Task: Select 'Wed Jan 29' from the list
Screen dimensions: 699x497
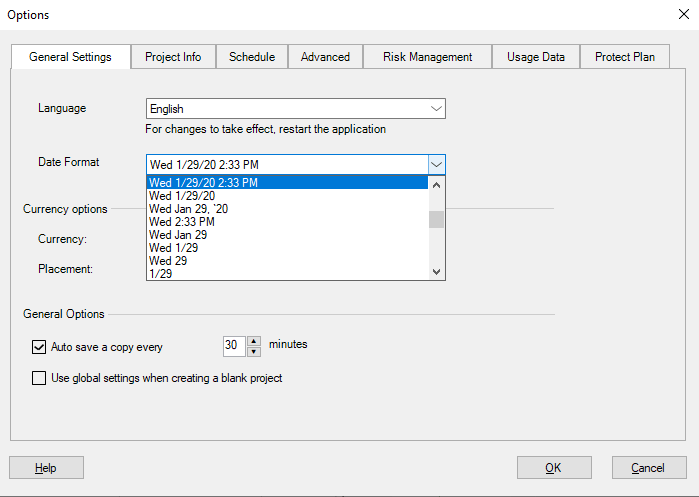Action: tap(178, 235)
